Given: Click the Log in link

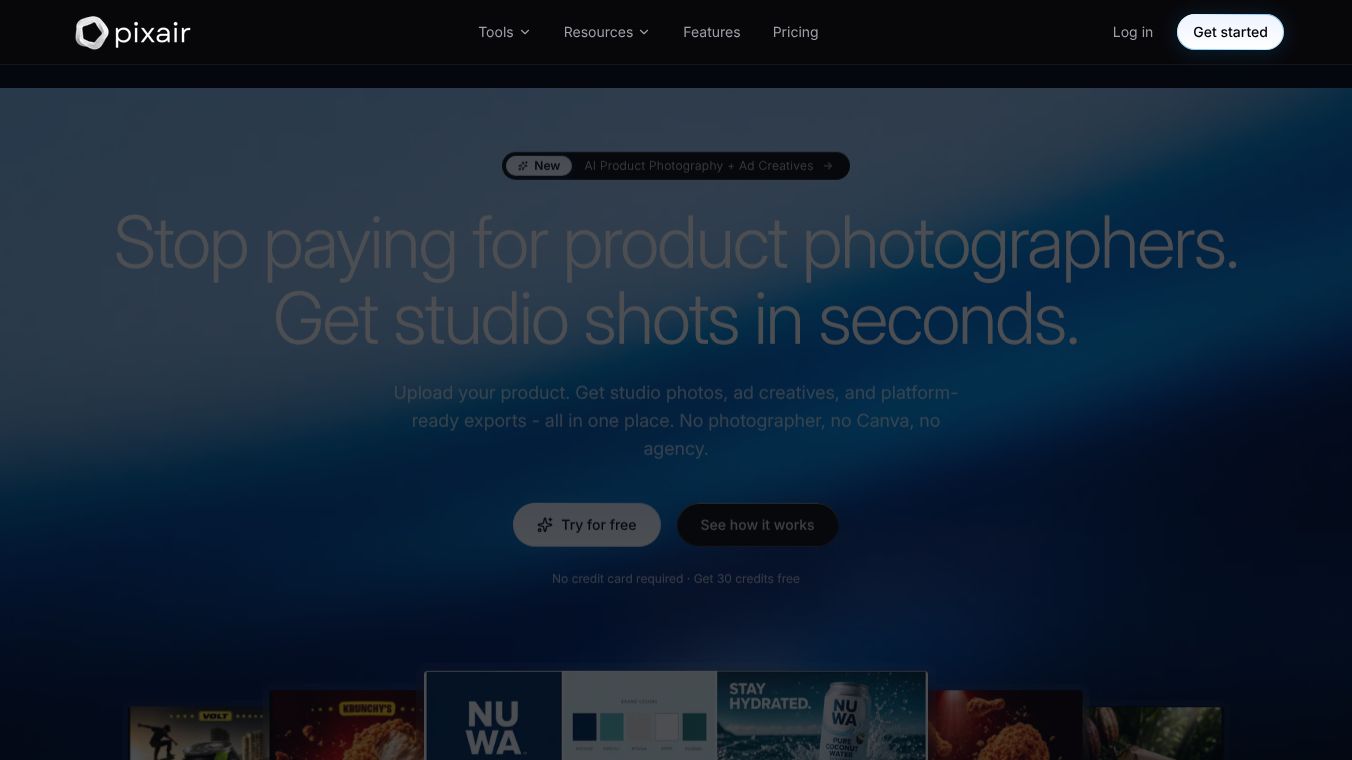Looking at the screenshot, I should point(1133,32).
